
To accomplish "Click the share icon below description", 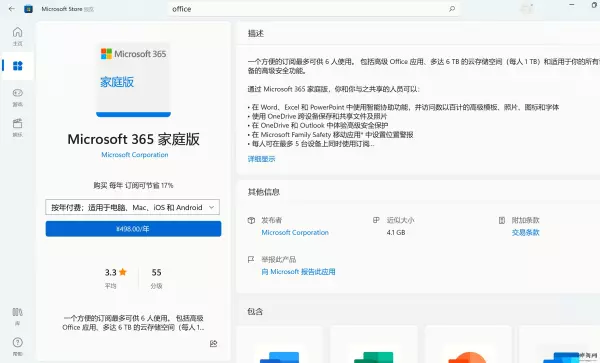I will [x=214, y=343].
